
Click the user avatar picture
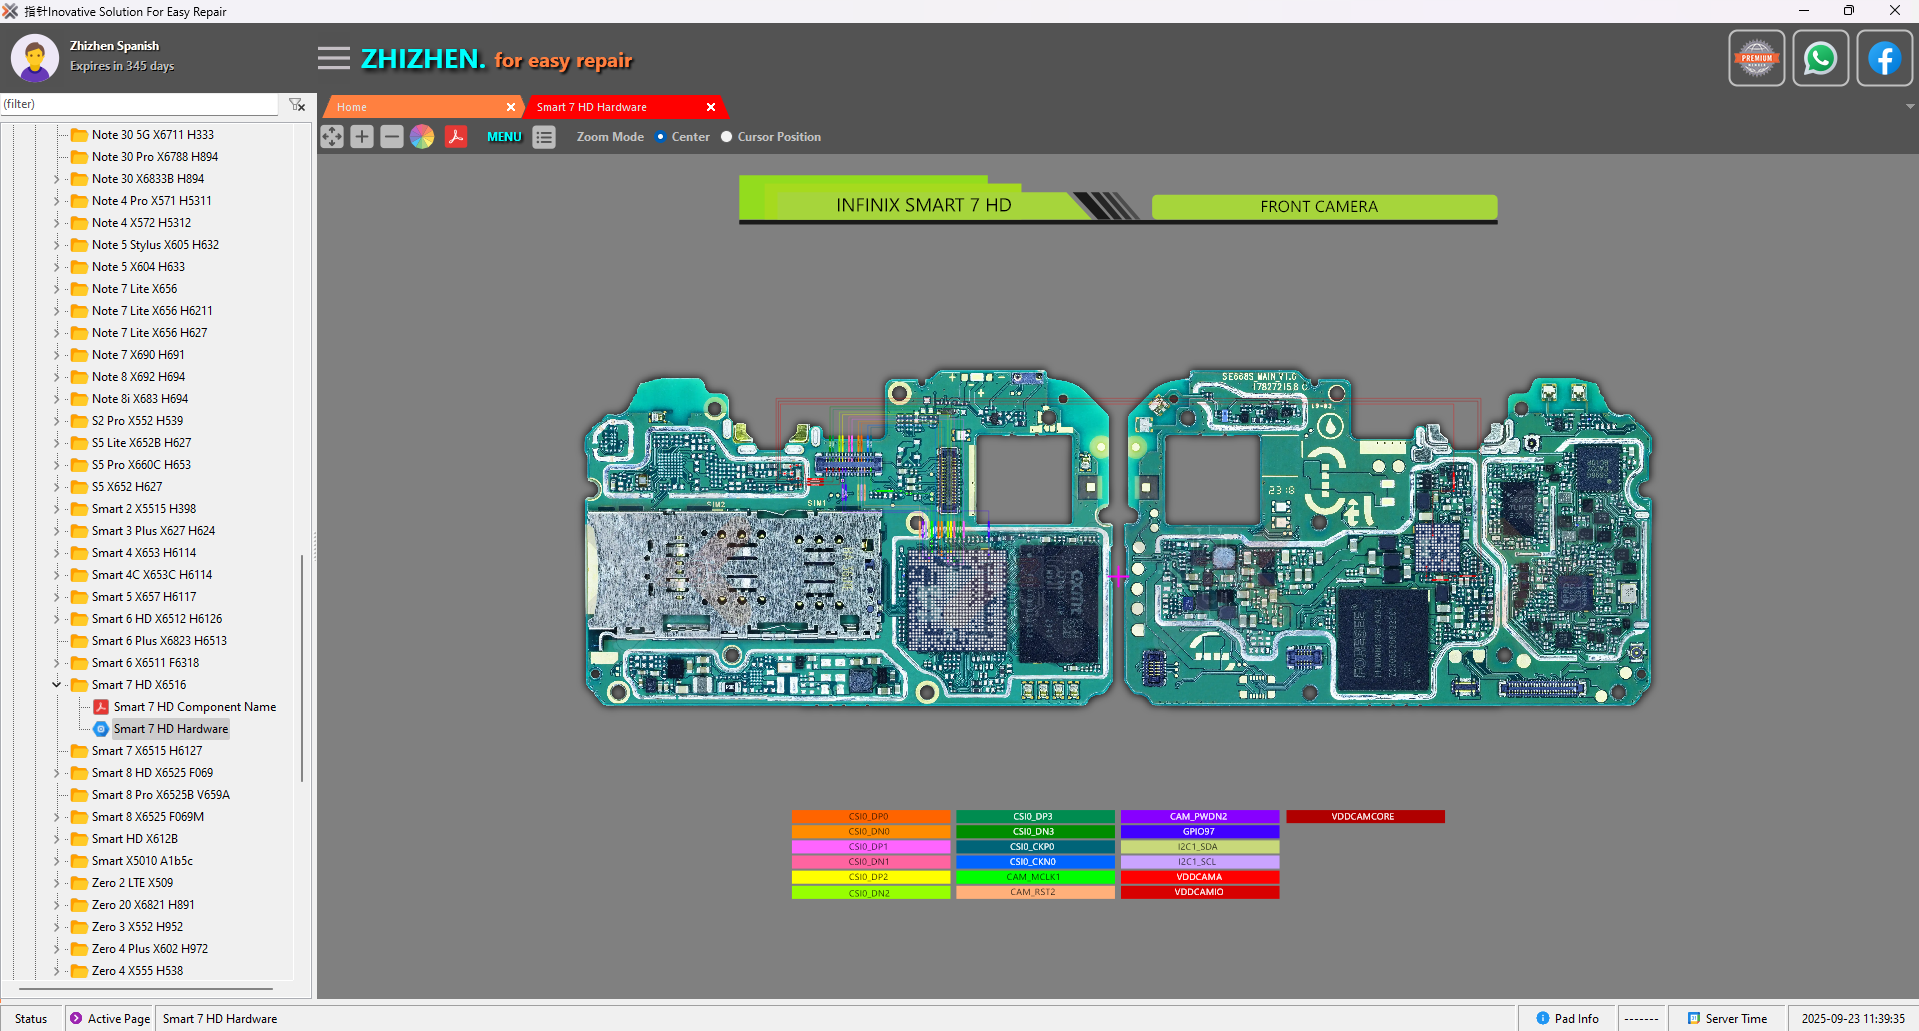tap(35, 57)
